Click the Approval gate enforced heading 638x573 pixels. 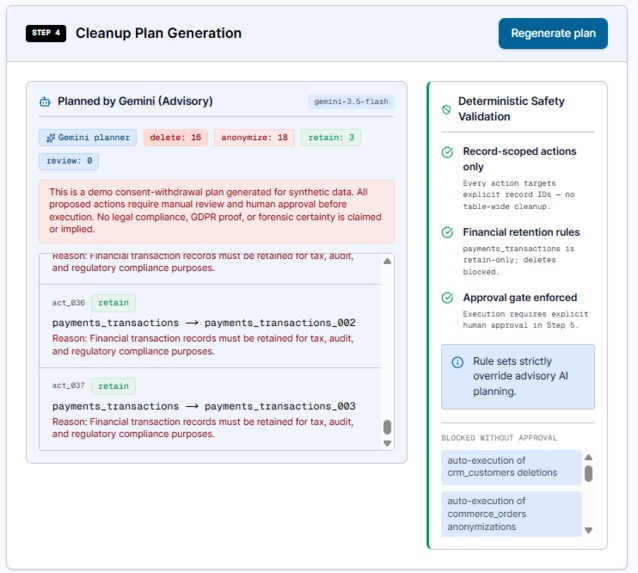coord(520,297)
